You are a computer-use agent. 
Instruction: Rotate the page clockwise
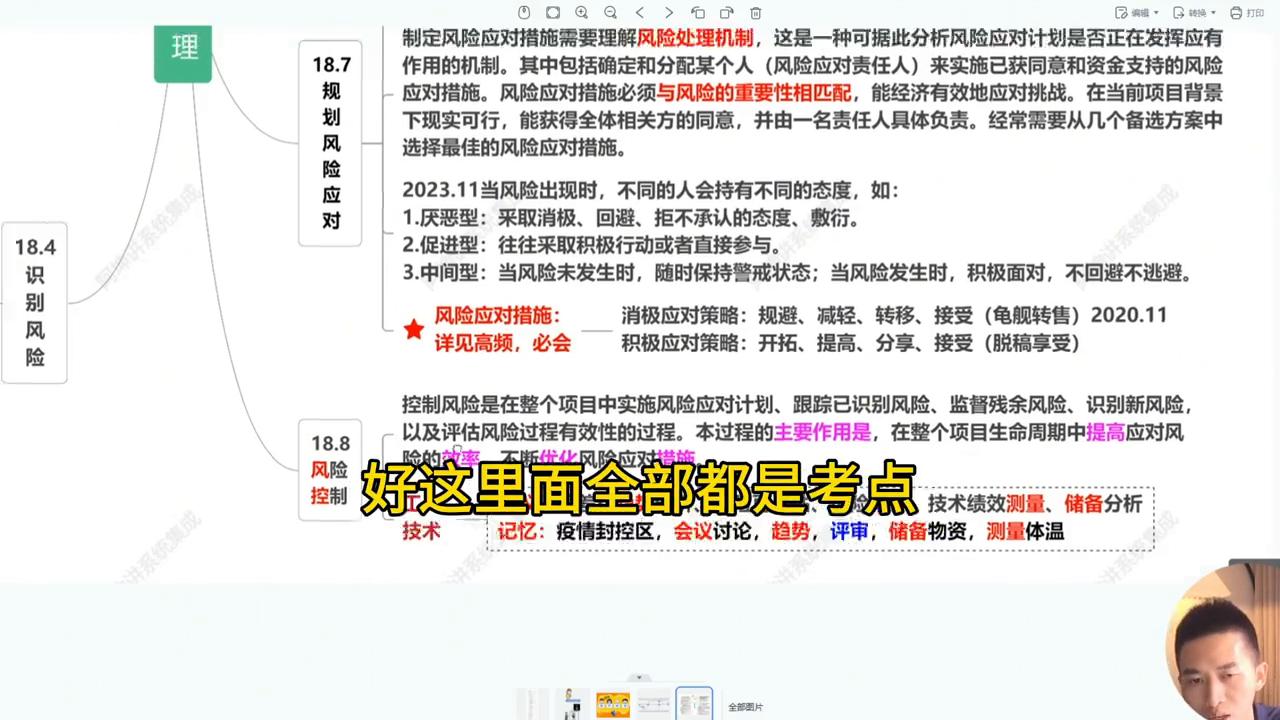(727, 13)
